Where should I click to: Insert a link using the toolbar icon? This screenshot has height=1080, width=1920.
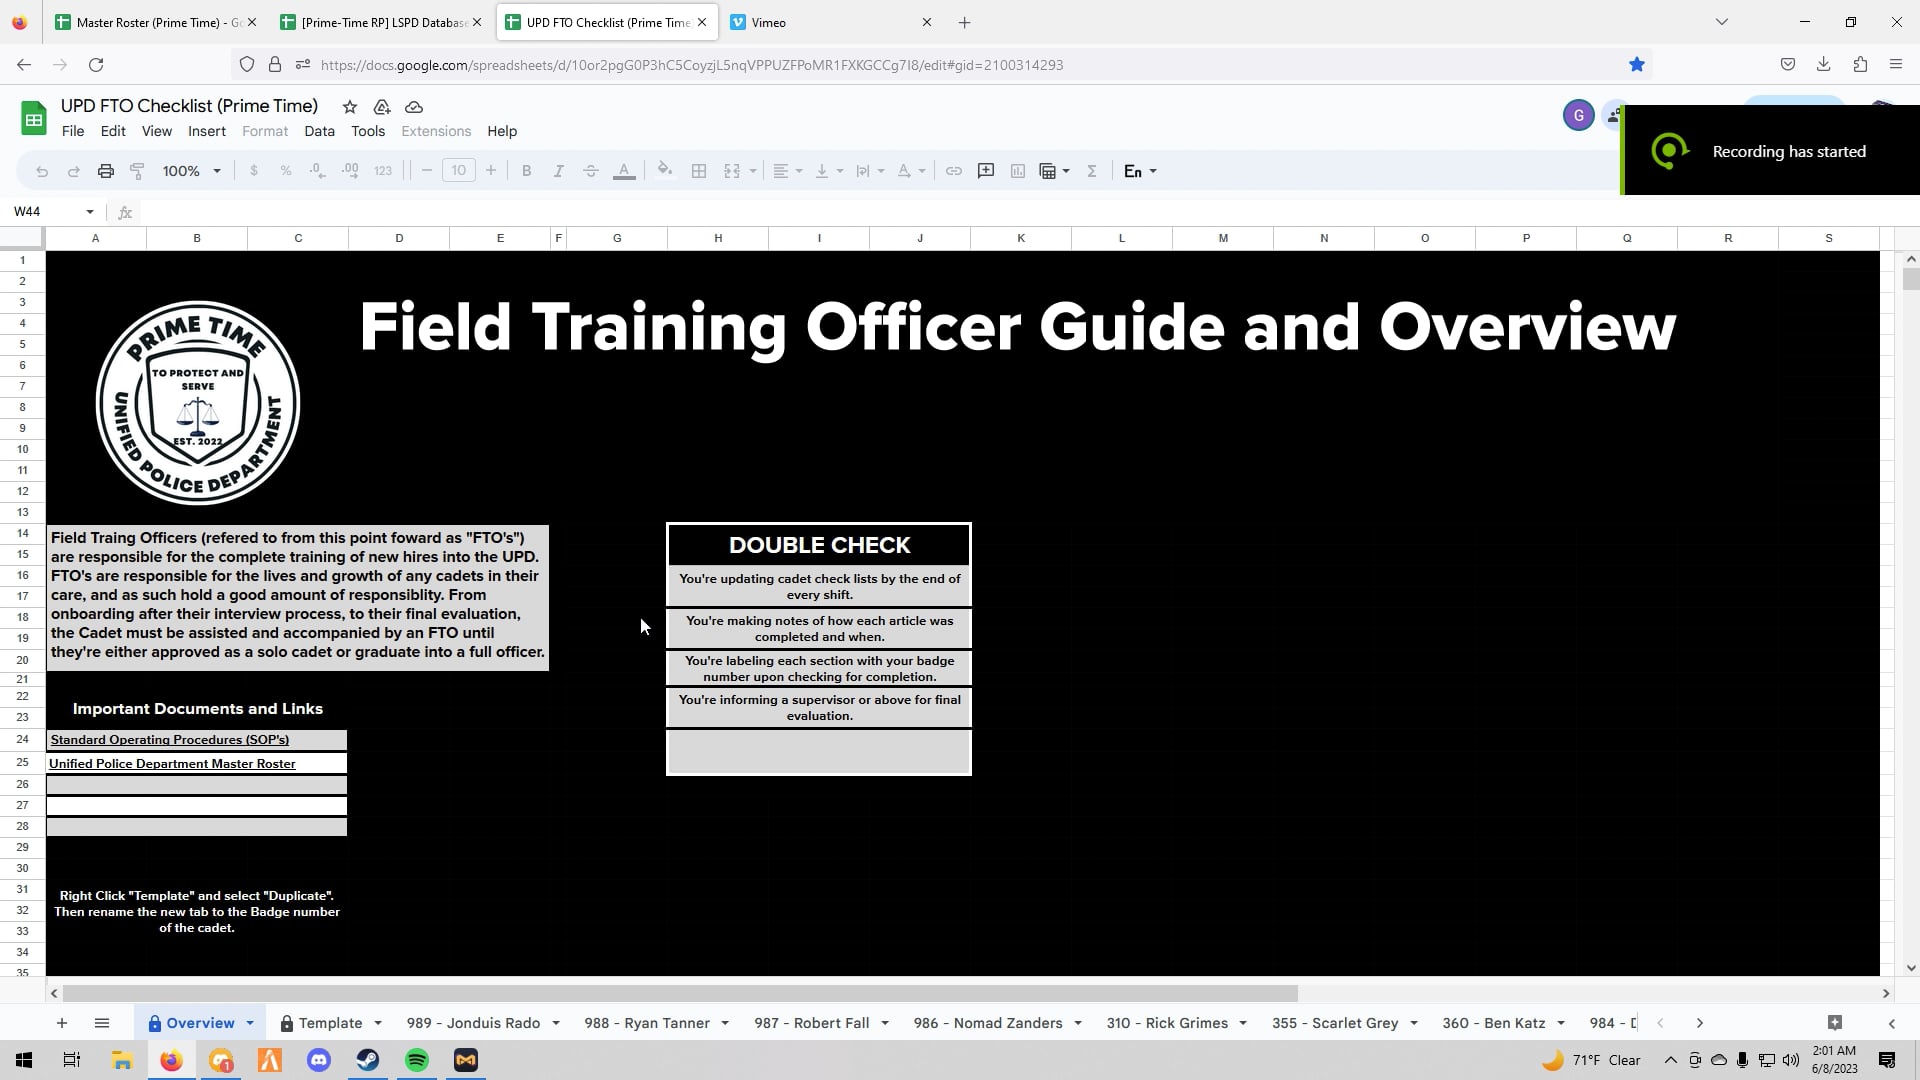953,170
